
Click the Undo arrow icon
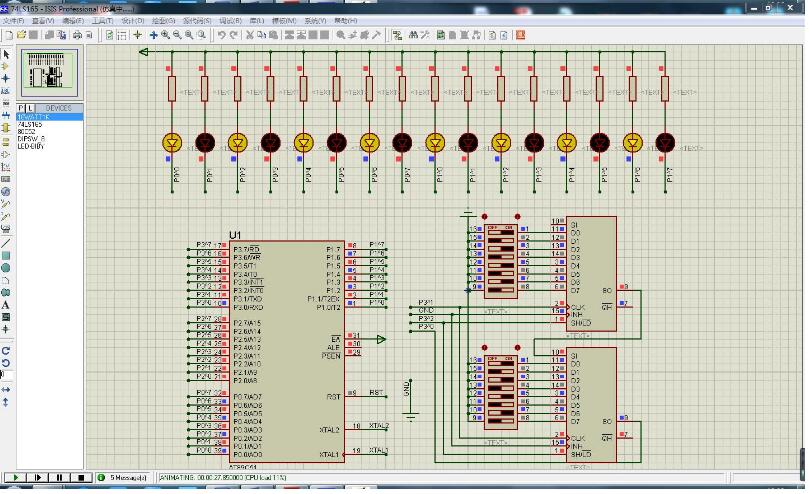tap(222, 34)
